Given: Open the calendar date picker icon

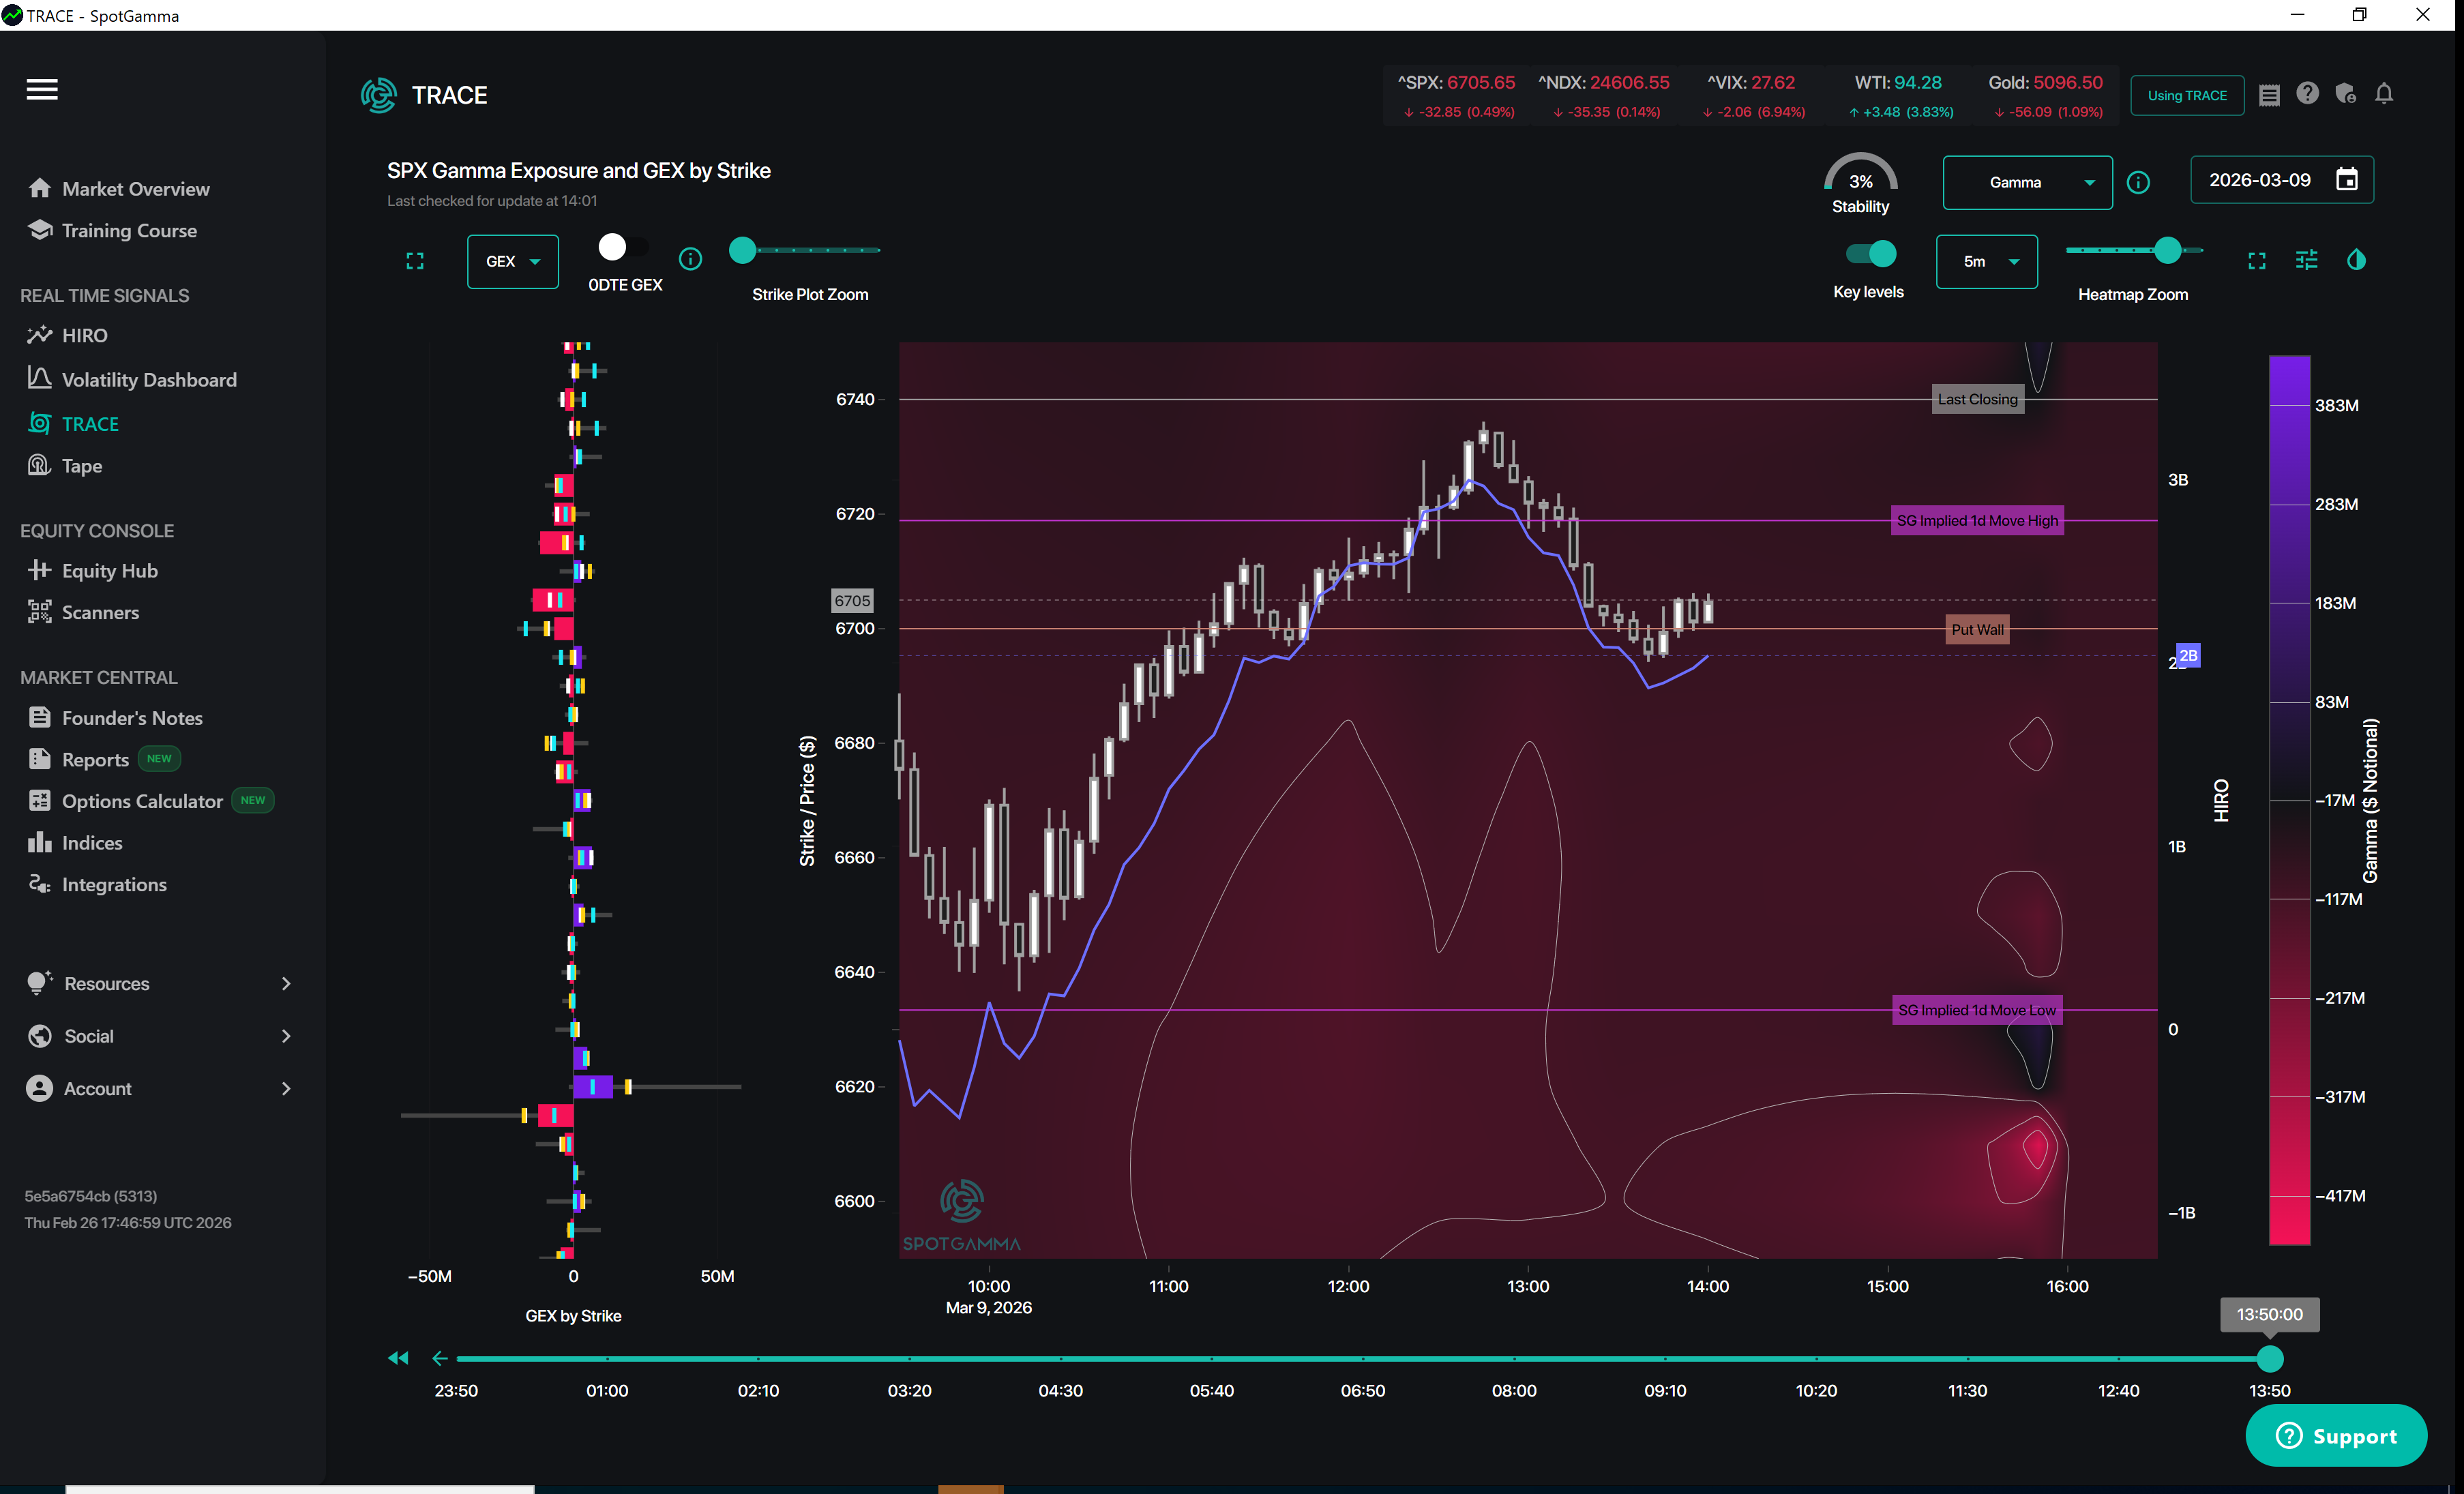Looking at the screenshot, I should pos(2346,180).
